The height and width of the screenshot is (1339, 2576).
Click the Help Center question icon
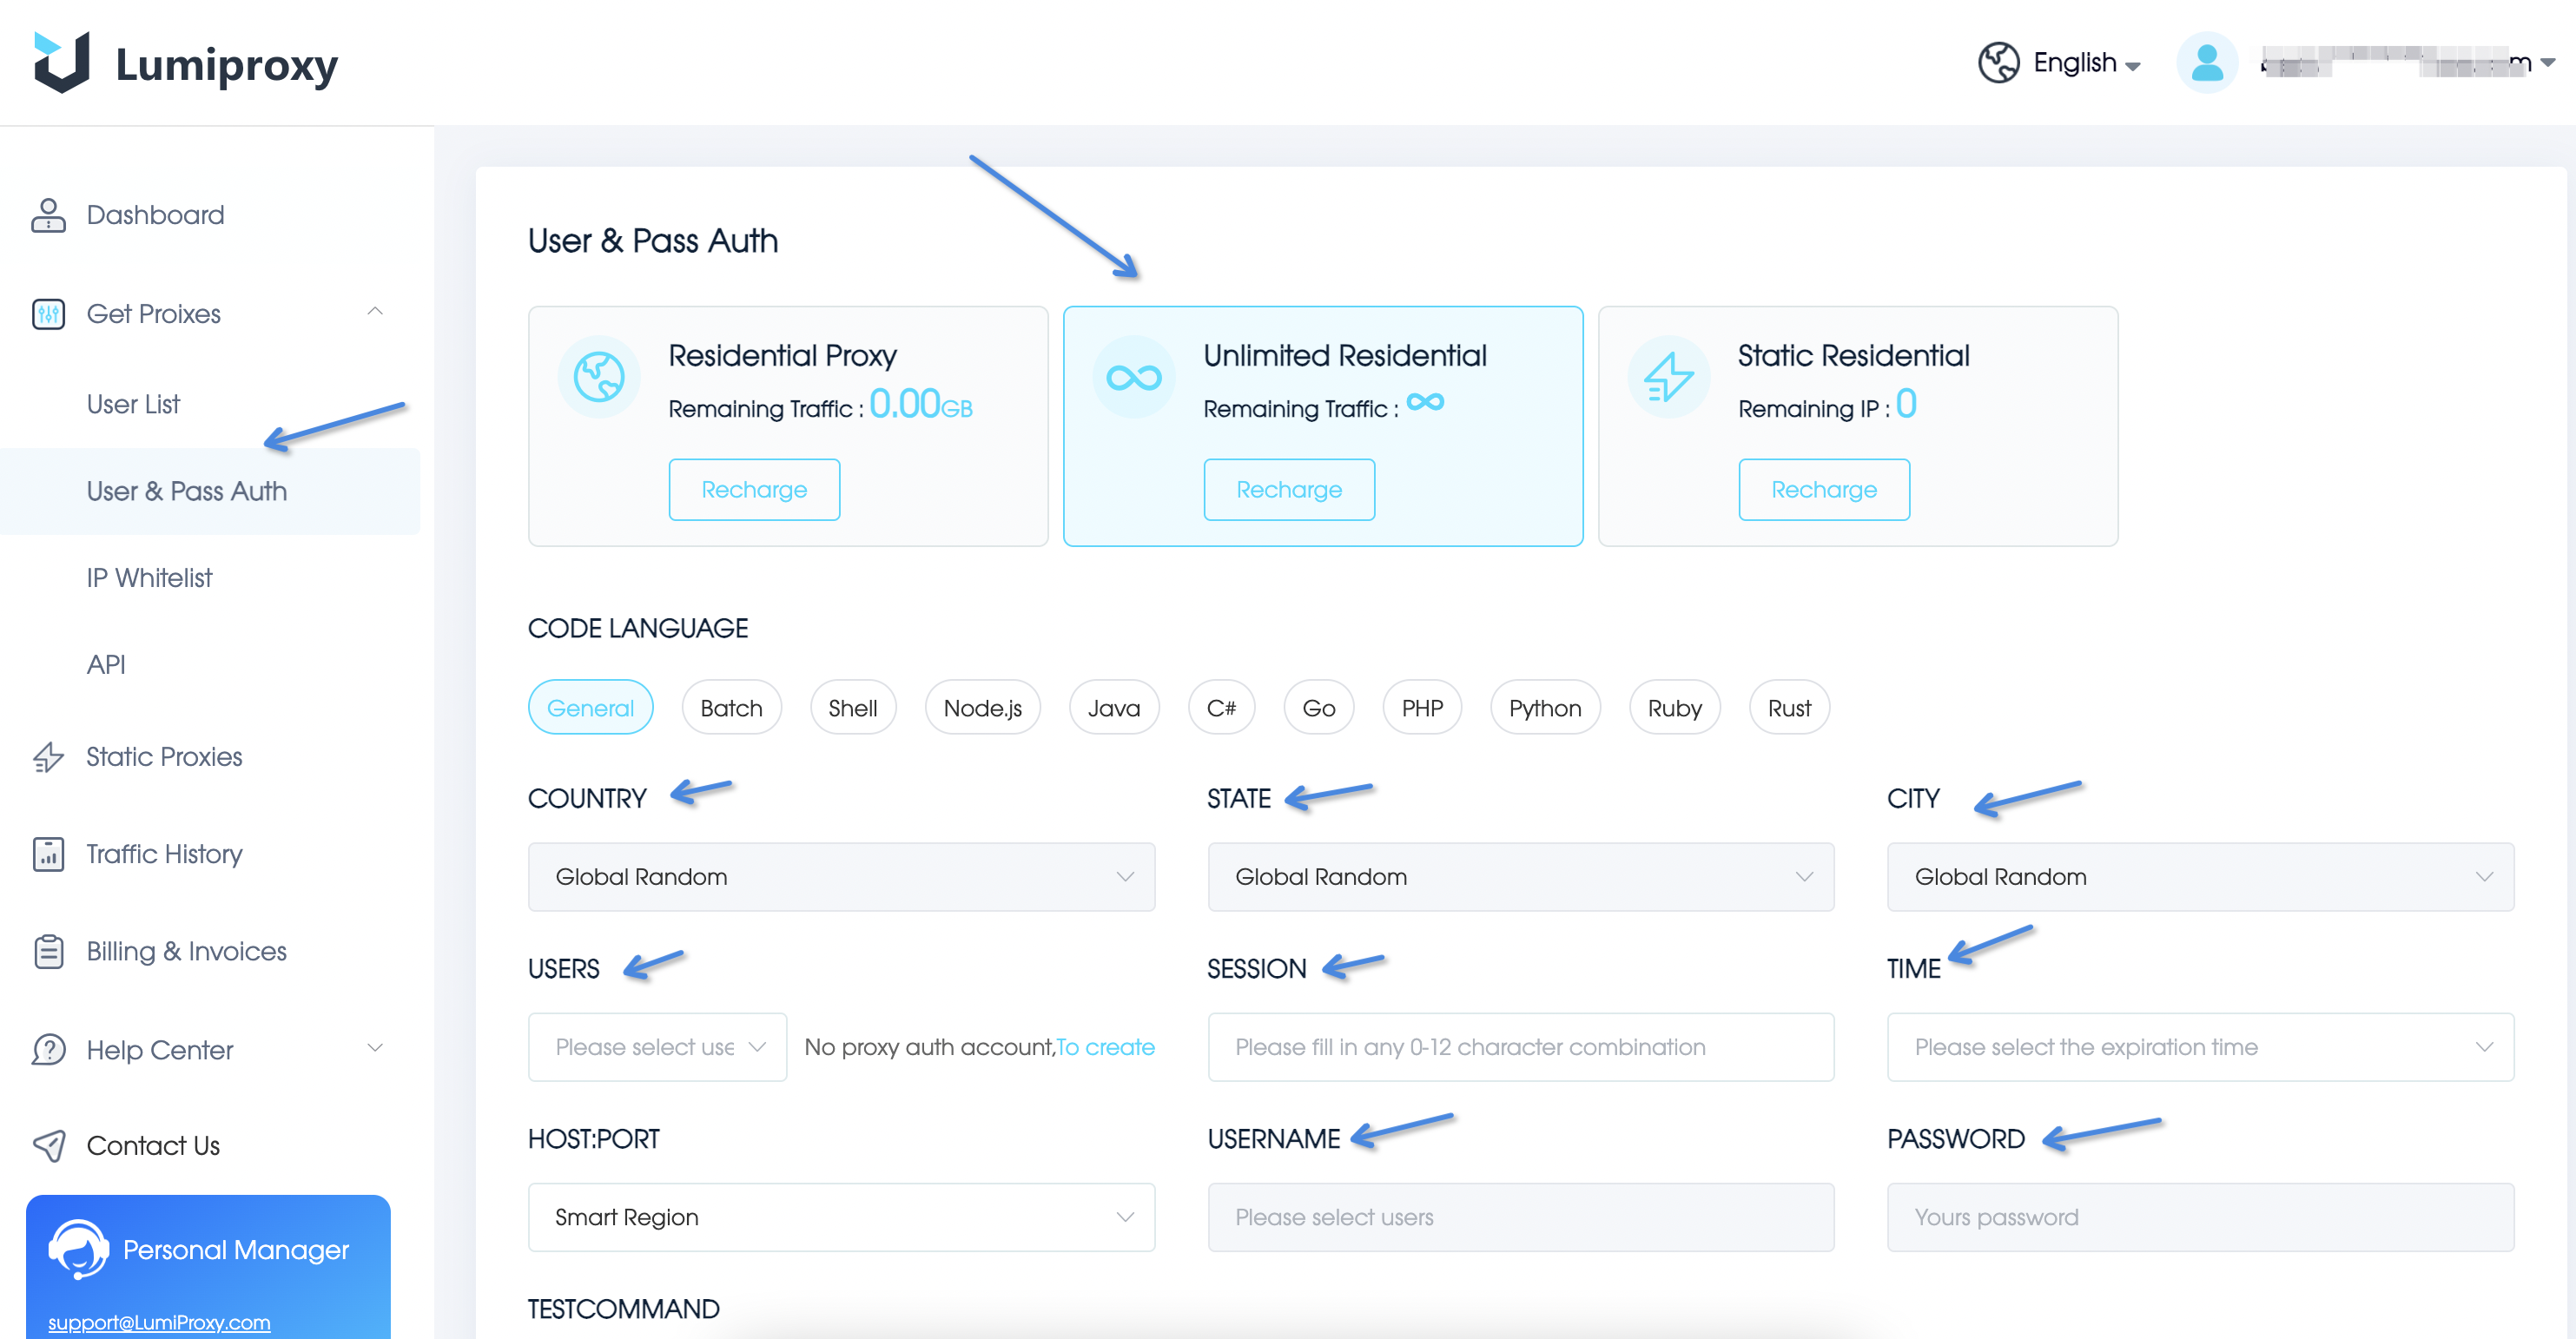48,1049
